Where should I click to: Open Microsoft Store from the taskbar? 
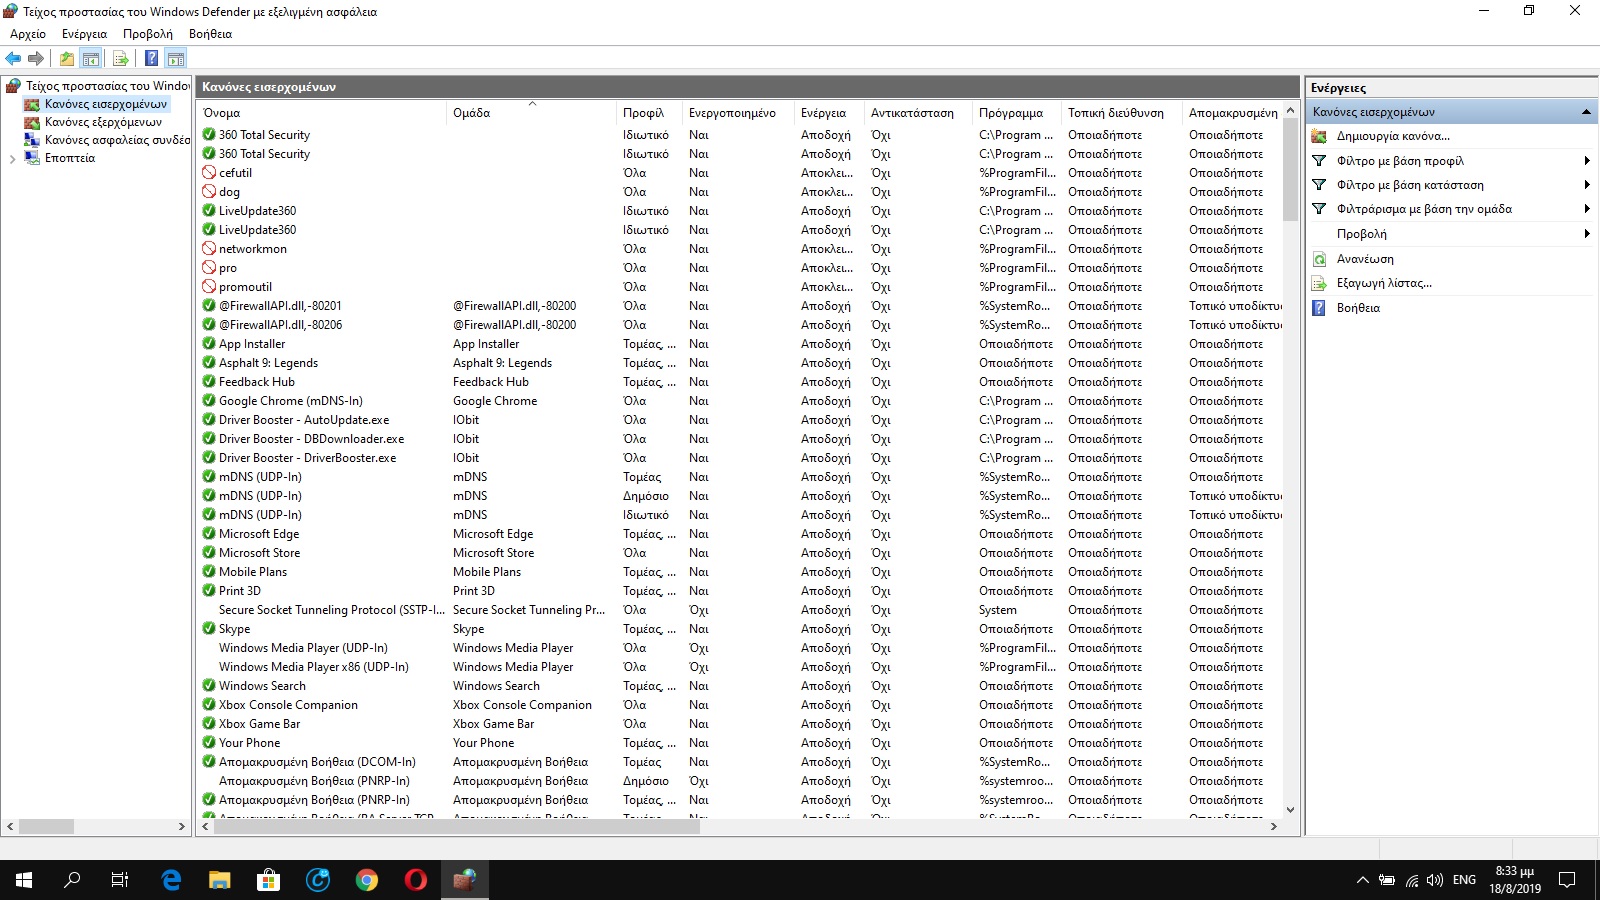[x=268, y=880]
